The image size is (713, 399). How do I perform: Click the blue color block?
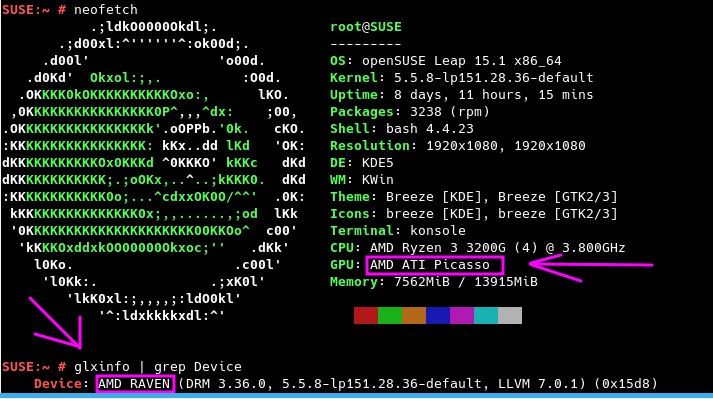(438, 315)
